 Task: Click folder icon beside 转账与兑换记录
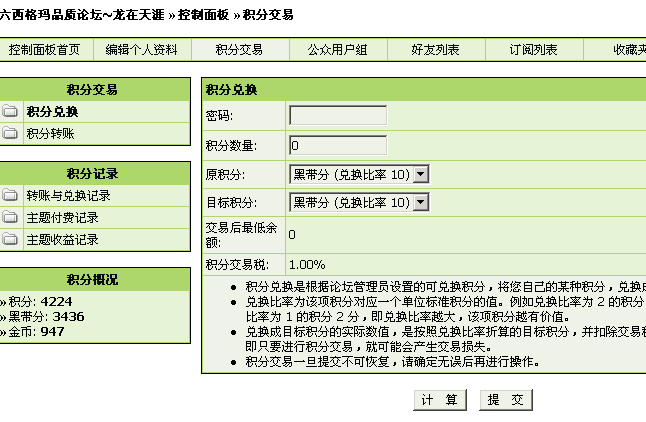10,196
